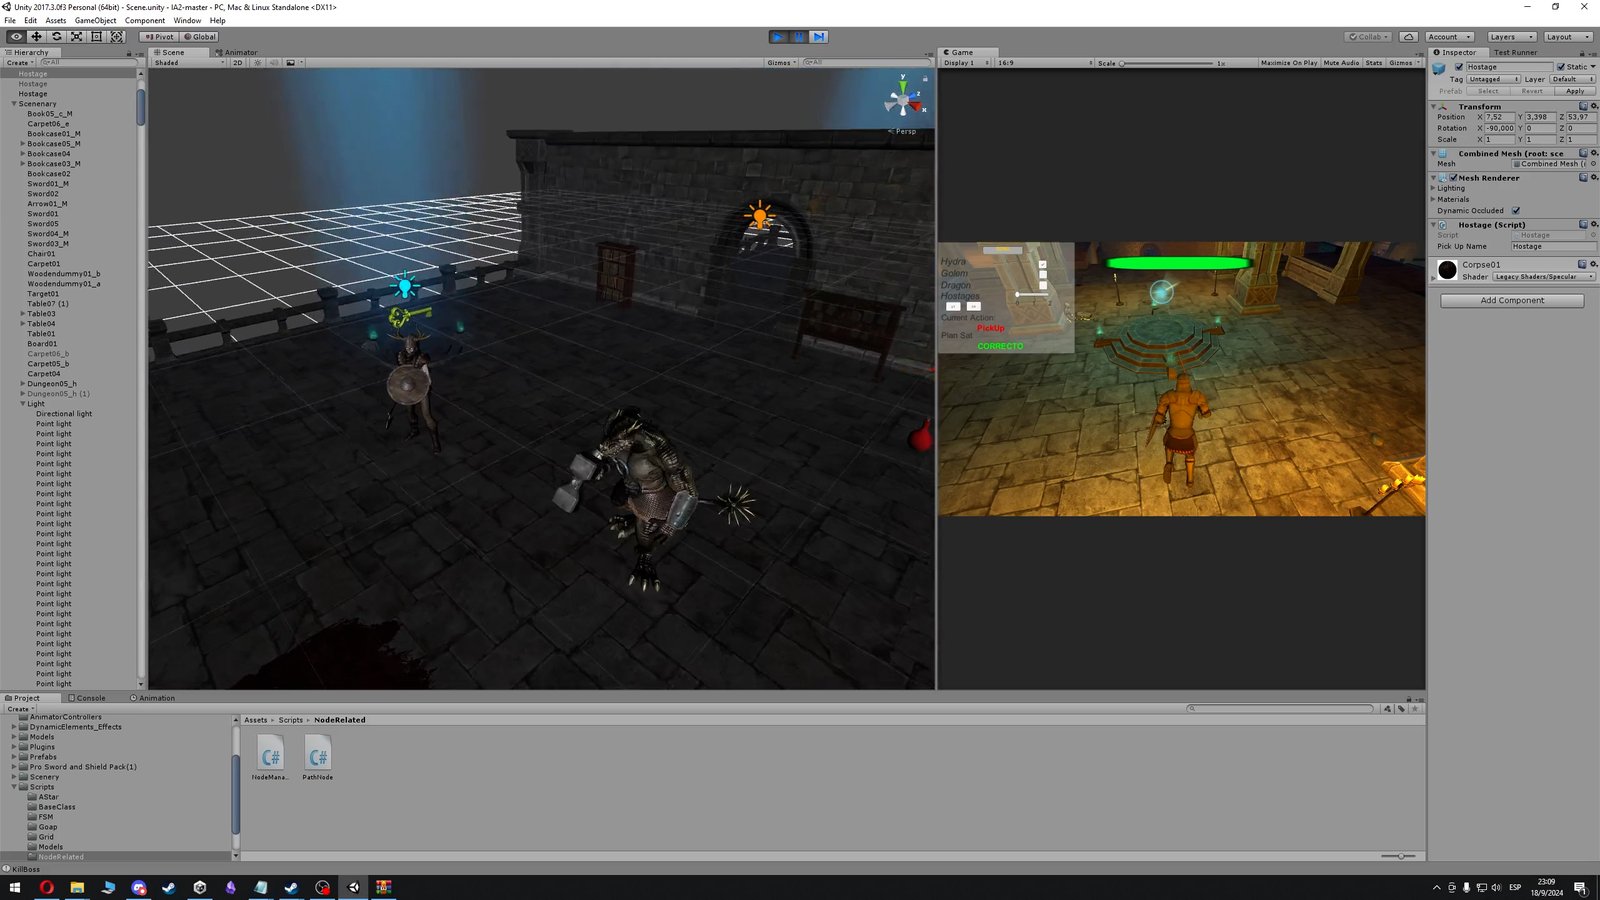Select the Move tool in toolbar
The height and width of the screenshot is (900, 1600).
tap(36, 37)
